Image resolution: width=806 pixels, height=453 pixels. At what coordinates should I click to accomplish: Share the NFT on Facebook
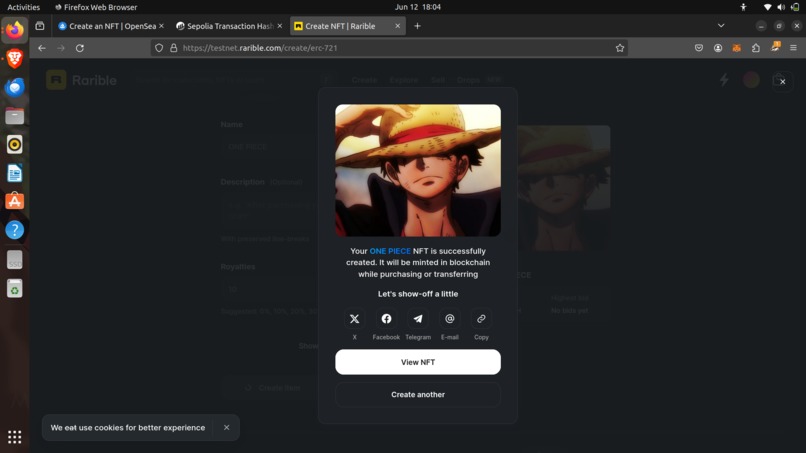point(386,319)
